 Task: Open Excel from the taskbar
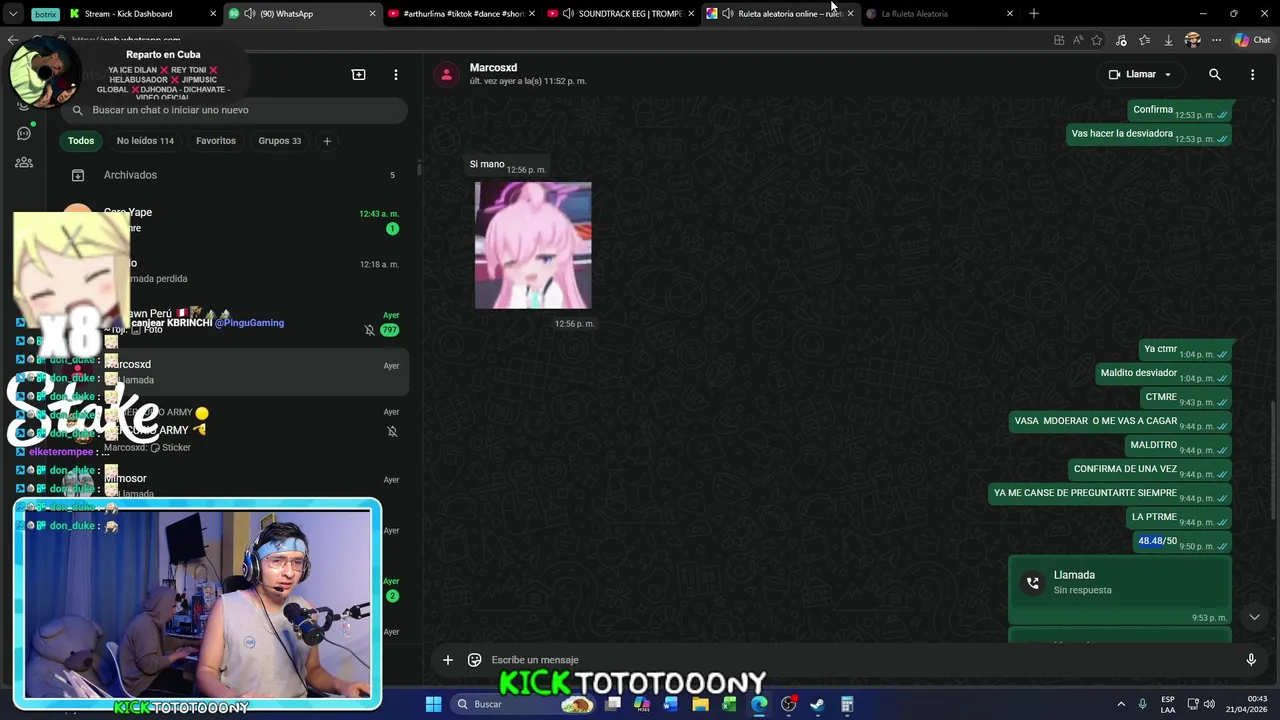[729, 704]
